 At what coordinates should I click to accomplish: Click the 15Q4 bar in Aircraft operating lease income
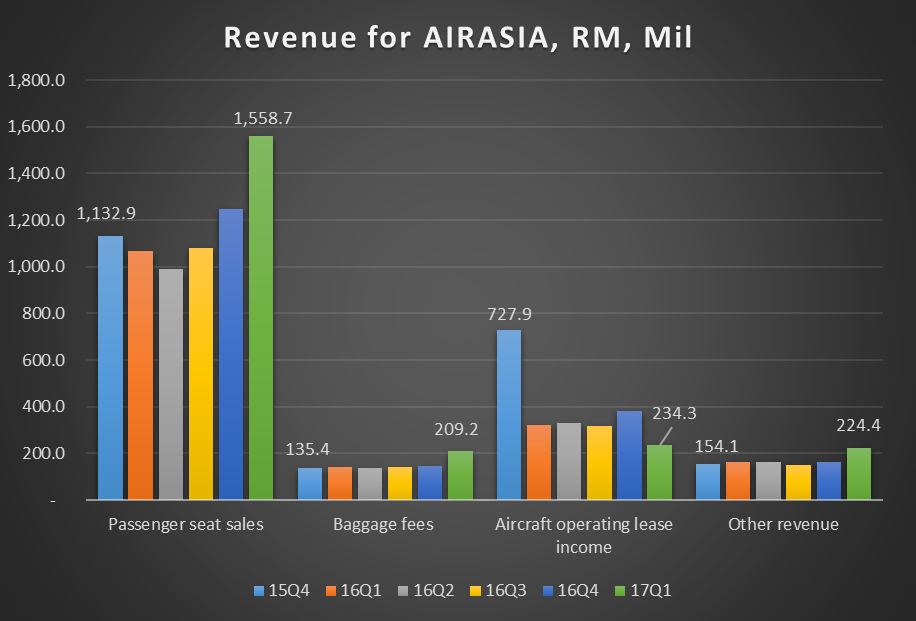[x=509, y=415]
